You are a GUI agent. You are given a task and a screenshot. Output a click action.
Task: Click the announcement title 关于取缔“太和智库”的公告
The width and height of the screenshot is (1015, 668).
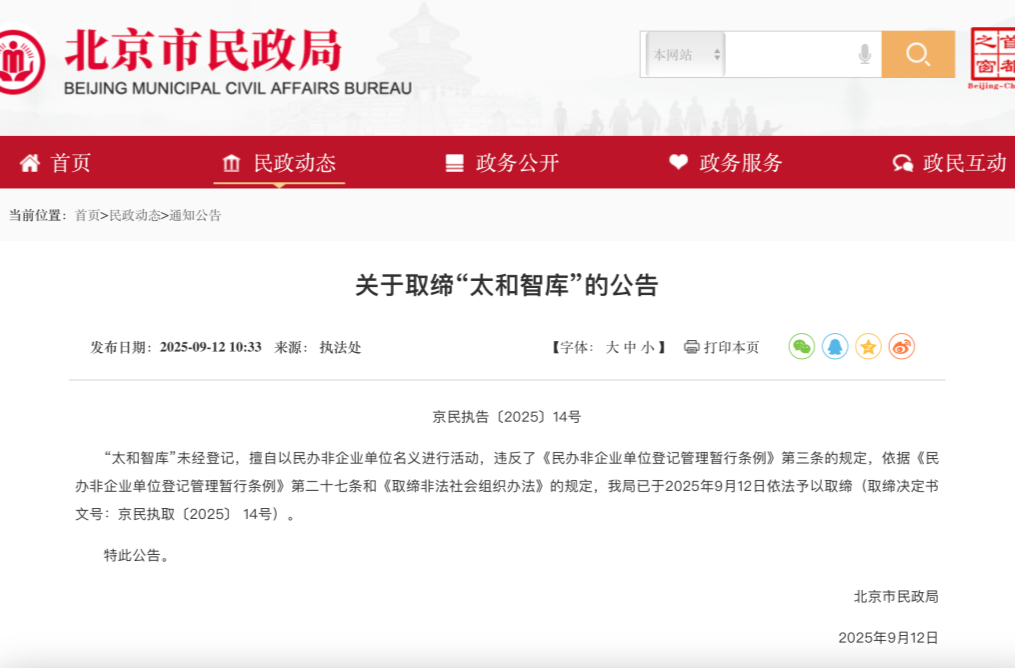point(507,285)
